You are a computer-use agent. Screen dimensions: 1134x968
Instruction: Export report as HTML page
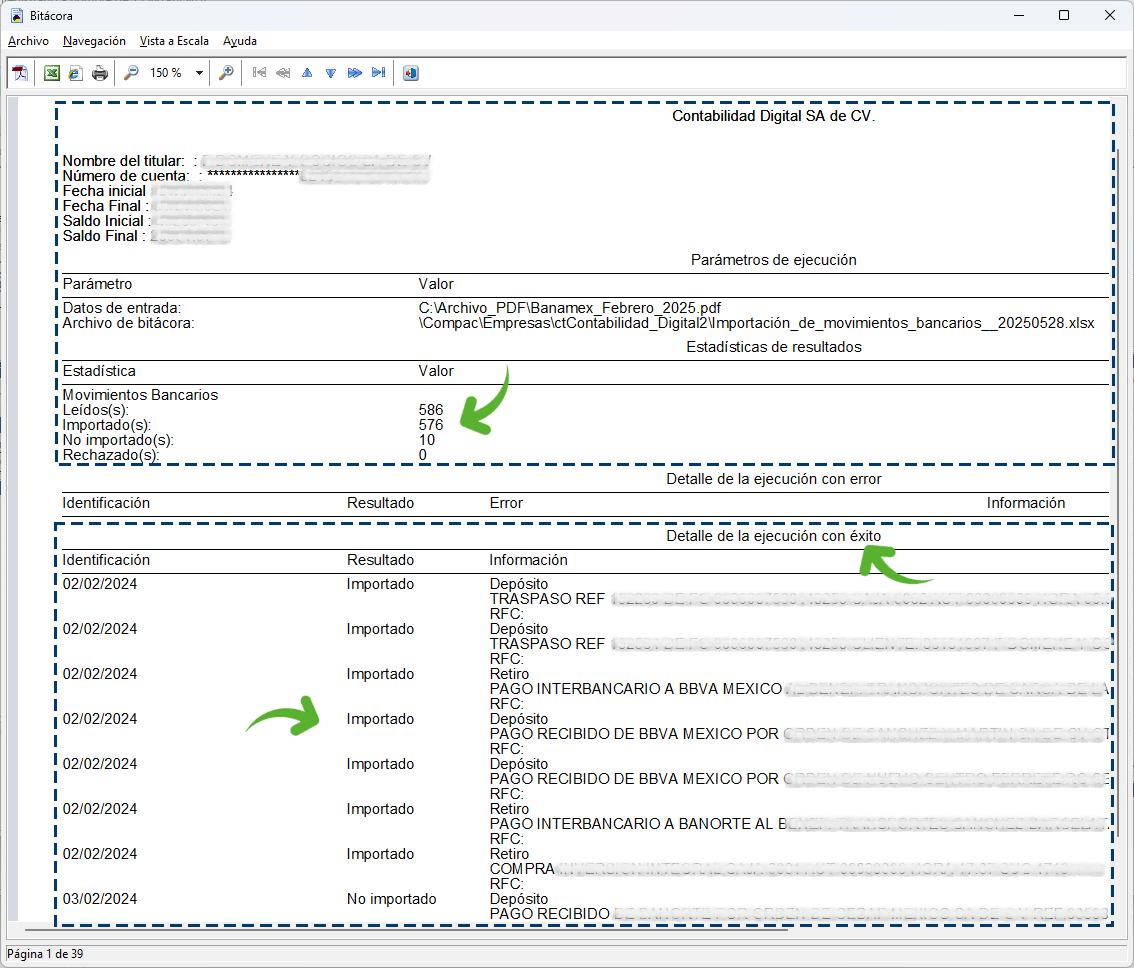point(74,73)
